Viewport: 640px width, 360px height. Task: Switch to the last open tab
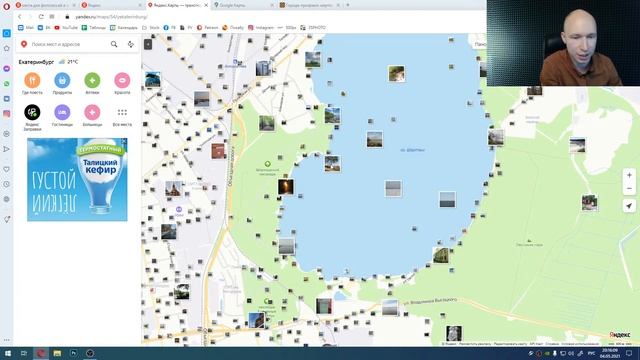309,5
